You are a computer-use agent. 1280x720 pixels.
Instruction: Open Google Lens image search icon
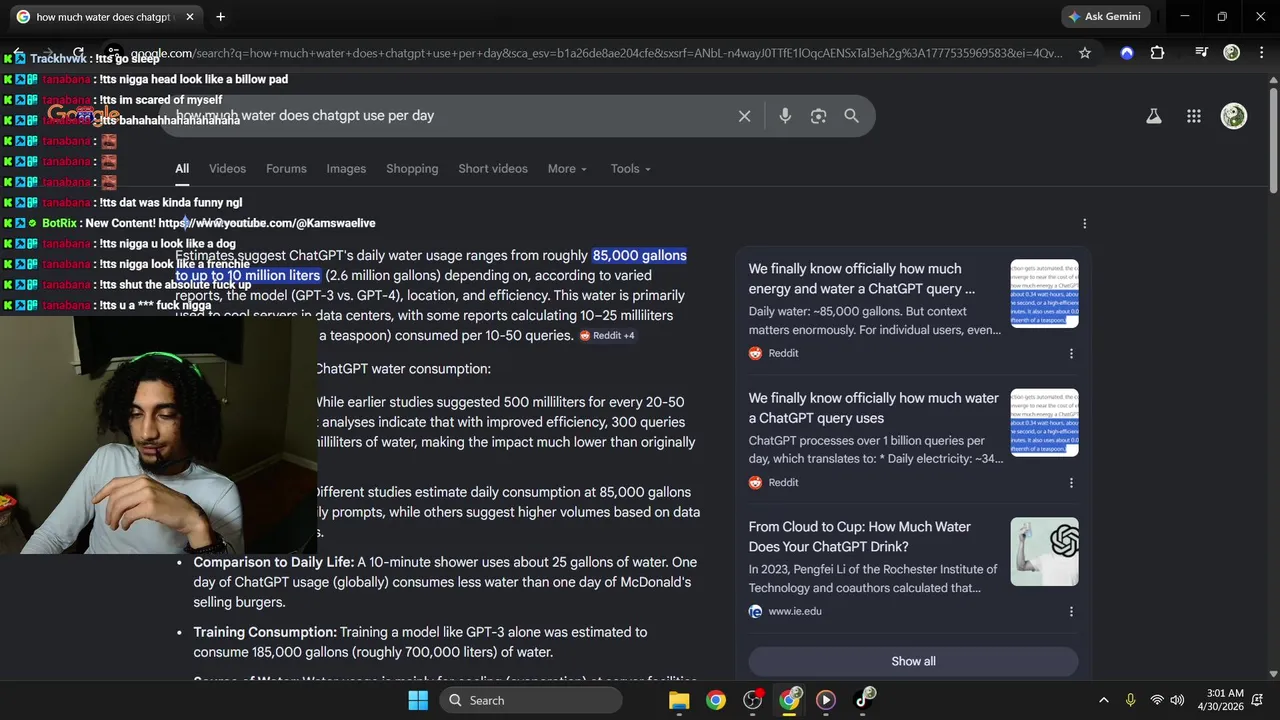pos(818,116)
